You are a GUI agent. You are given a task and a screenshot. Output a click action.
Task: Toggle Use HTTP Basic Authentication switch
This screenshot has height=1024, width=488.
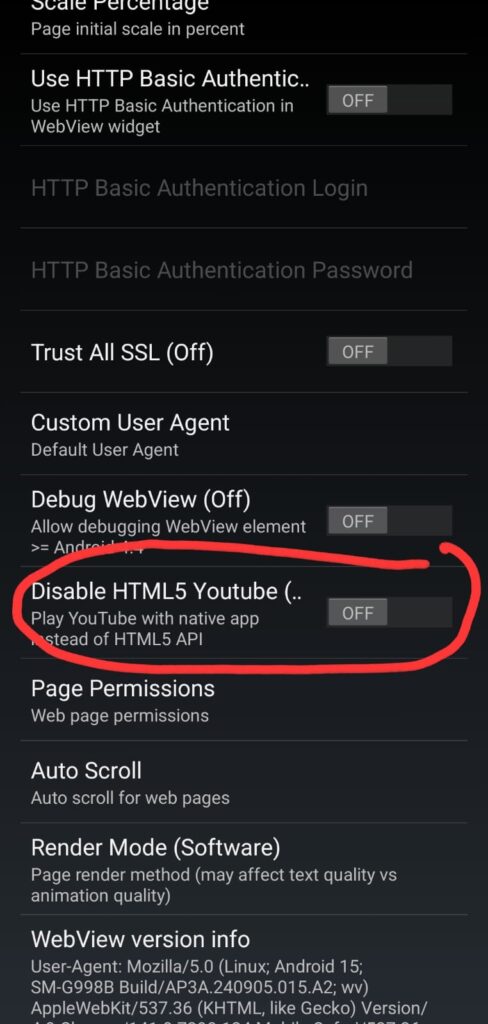point(389,100)
